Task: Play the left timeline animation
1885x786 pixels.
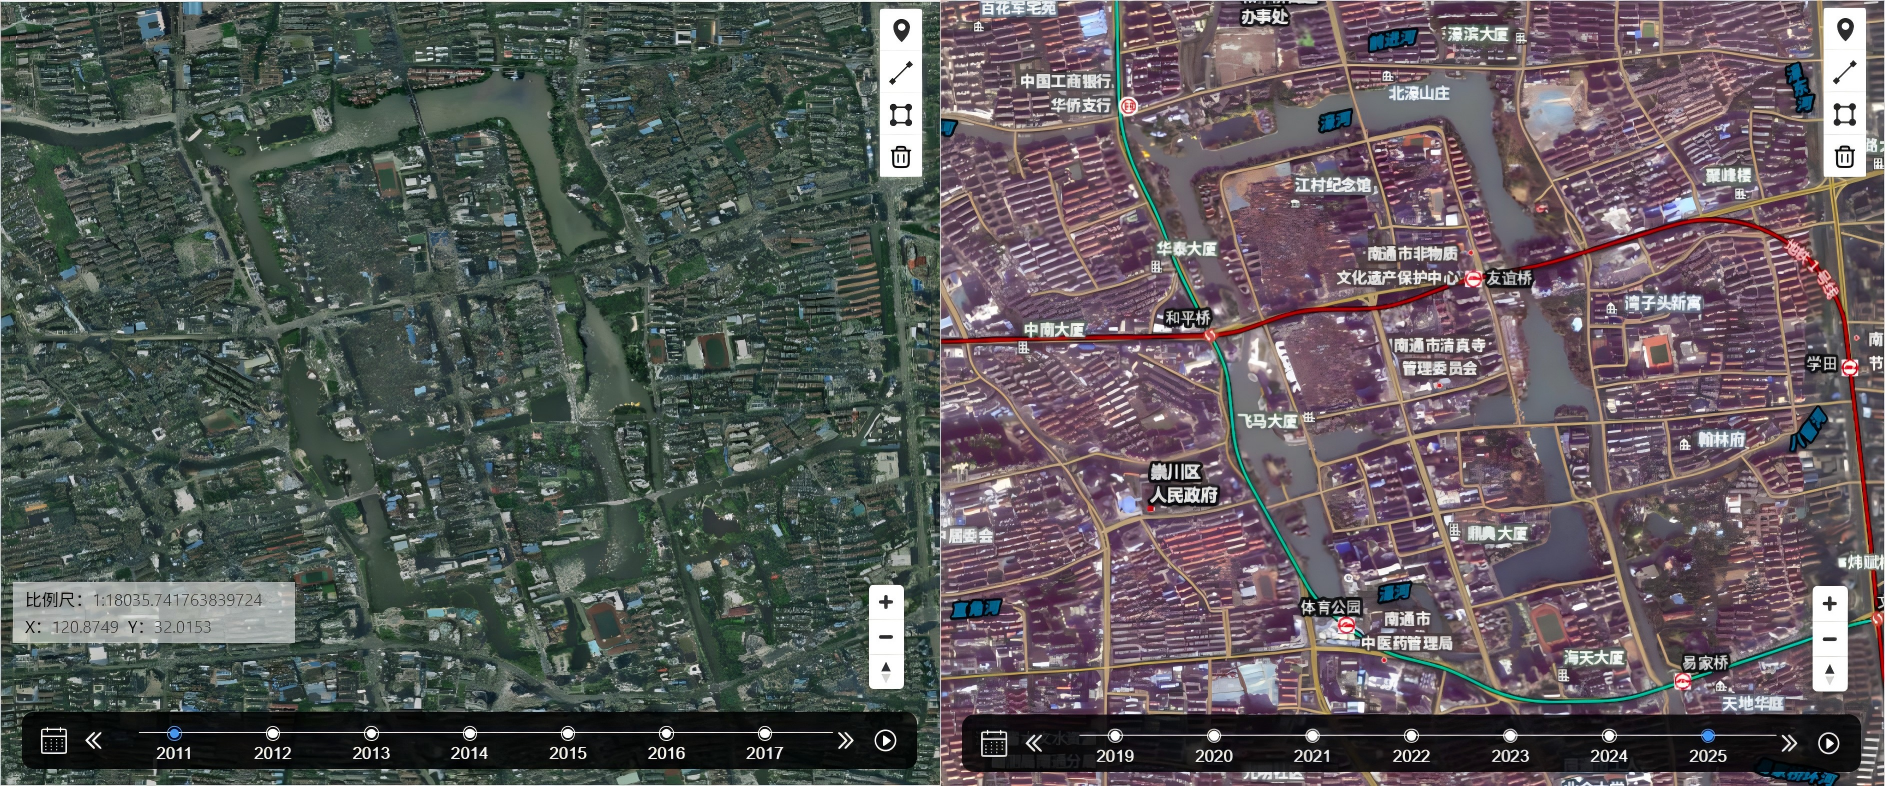Action: coord(885,741)
